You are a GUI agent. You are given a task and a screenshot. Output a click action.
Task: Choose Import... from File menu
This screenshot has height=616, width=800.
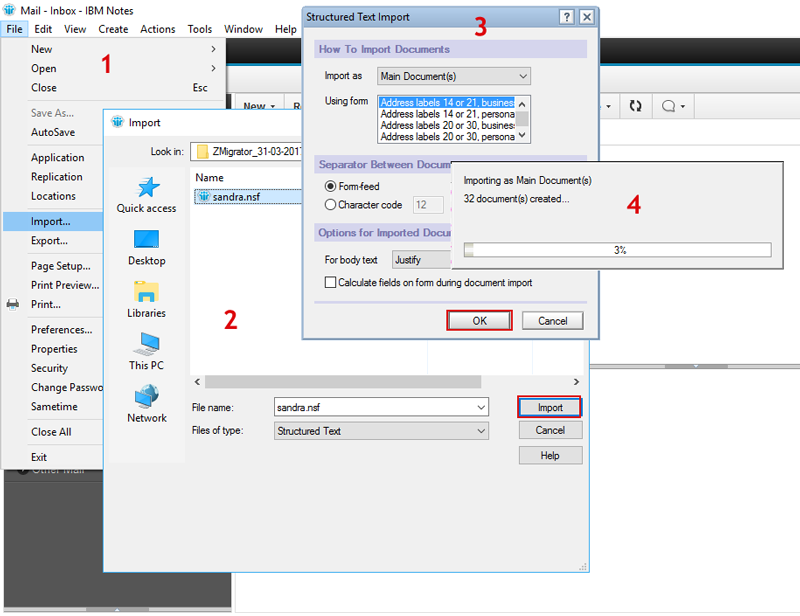coord(53,221)
